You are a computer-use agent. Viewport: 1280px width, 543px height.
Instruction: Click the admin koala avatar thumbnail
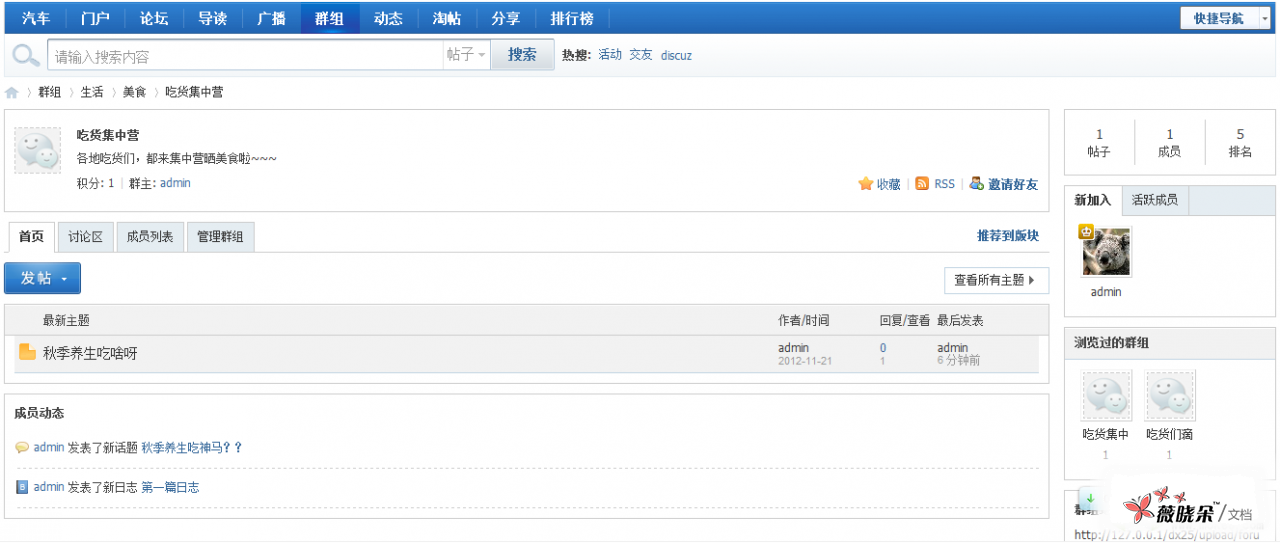pyautogui.click(x=1106, y=252)
